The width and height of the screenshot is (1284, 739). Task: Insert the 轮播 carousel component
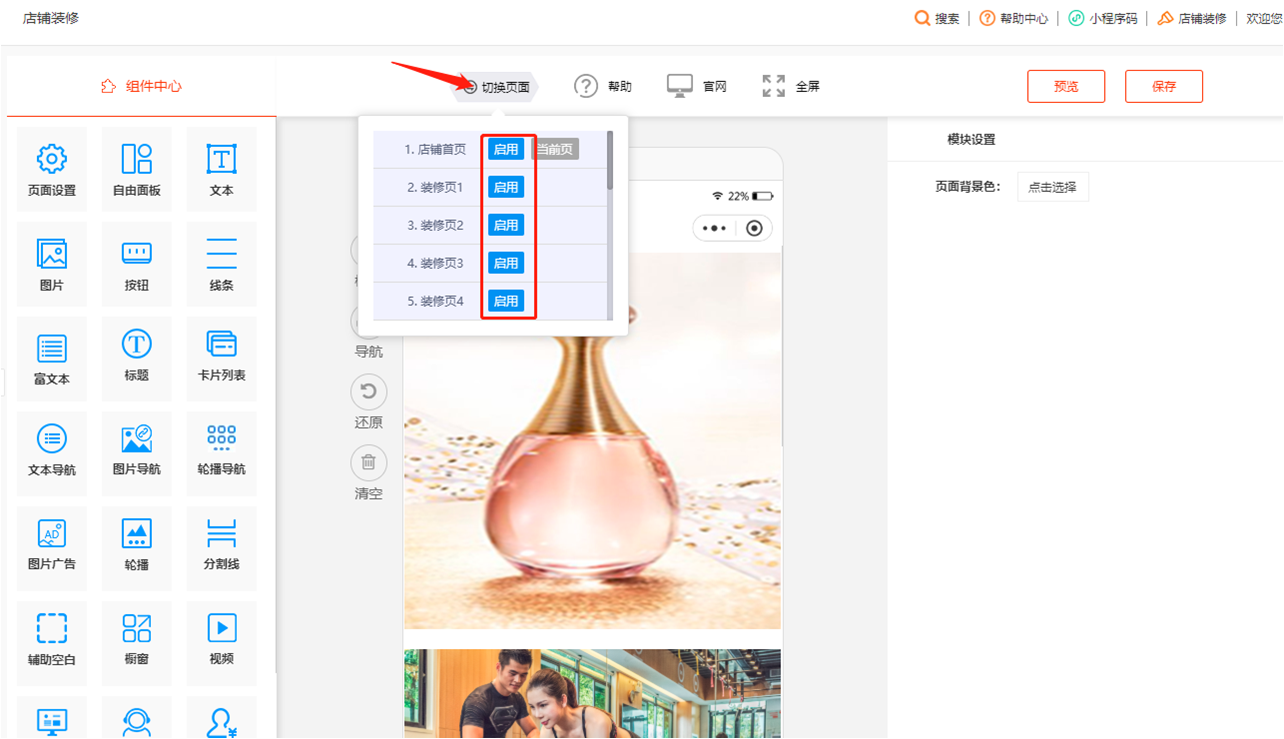137,547
